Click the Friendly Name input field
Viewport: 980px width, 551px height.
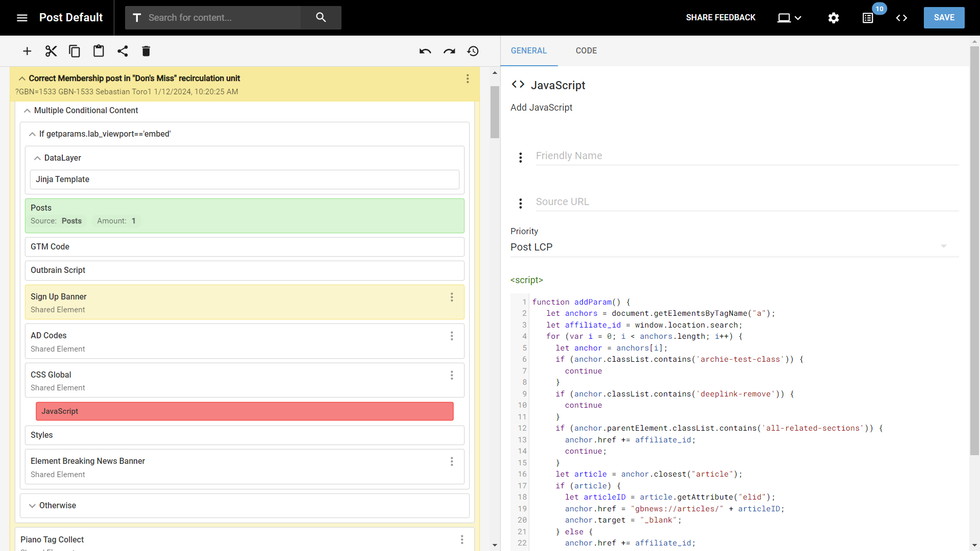[x=745, y=156]
